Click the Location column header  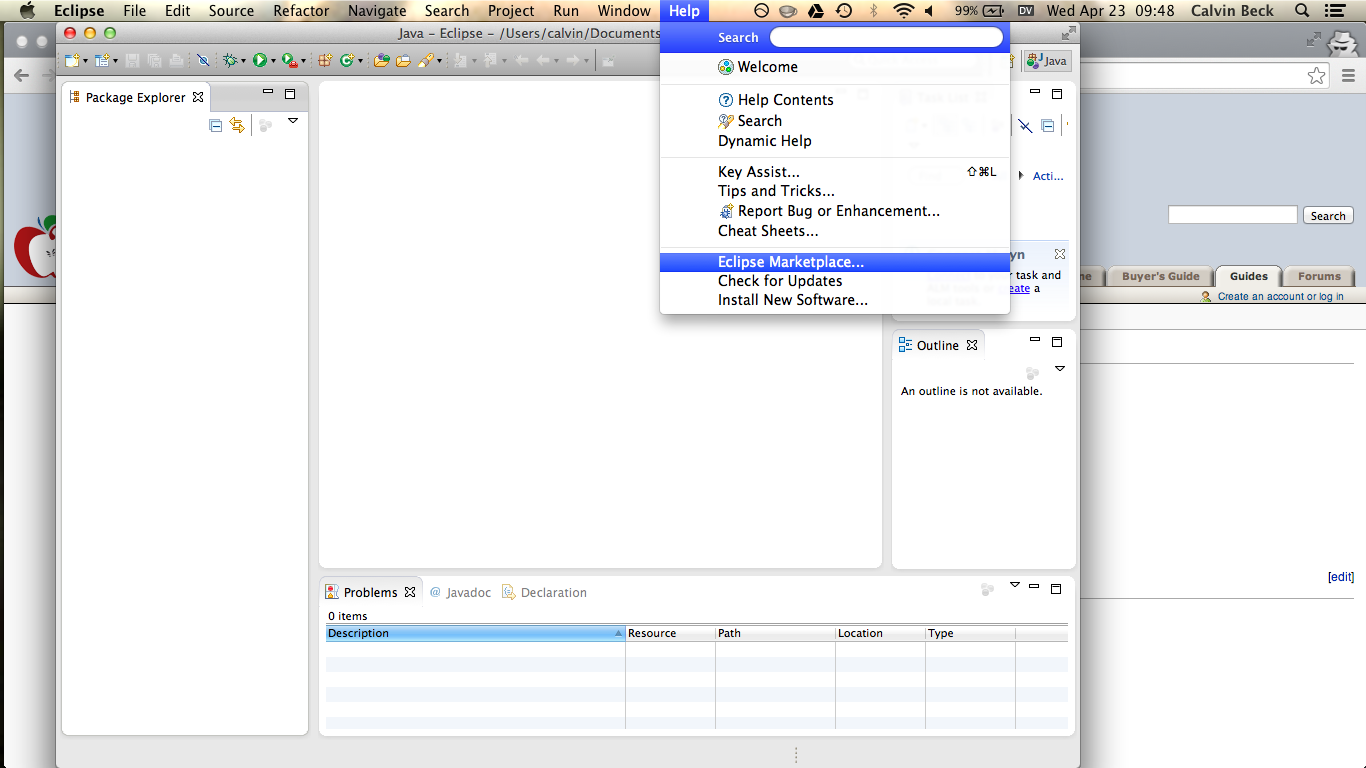880,633
